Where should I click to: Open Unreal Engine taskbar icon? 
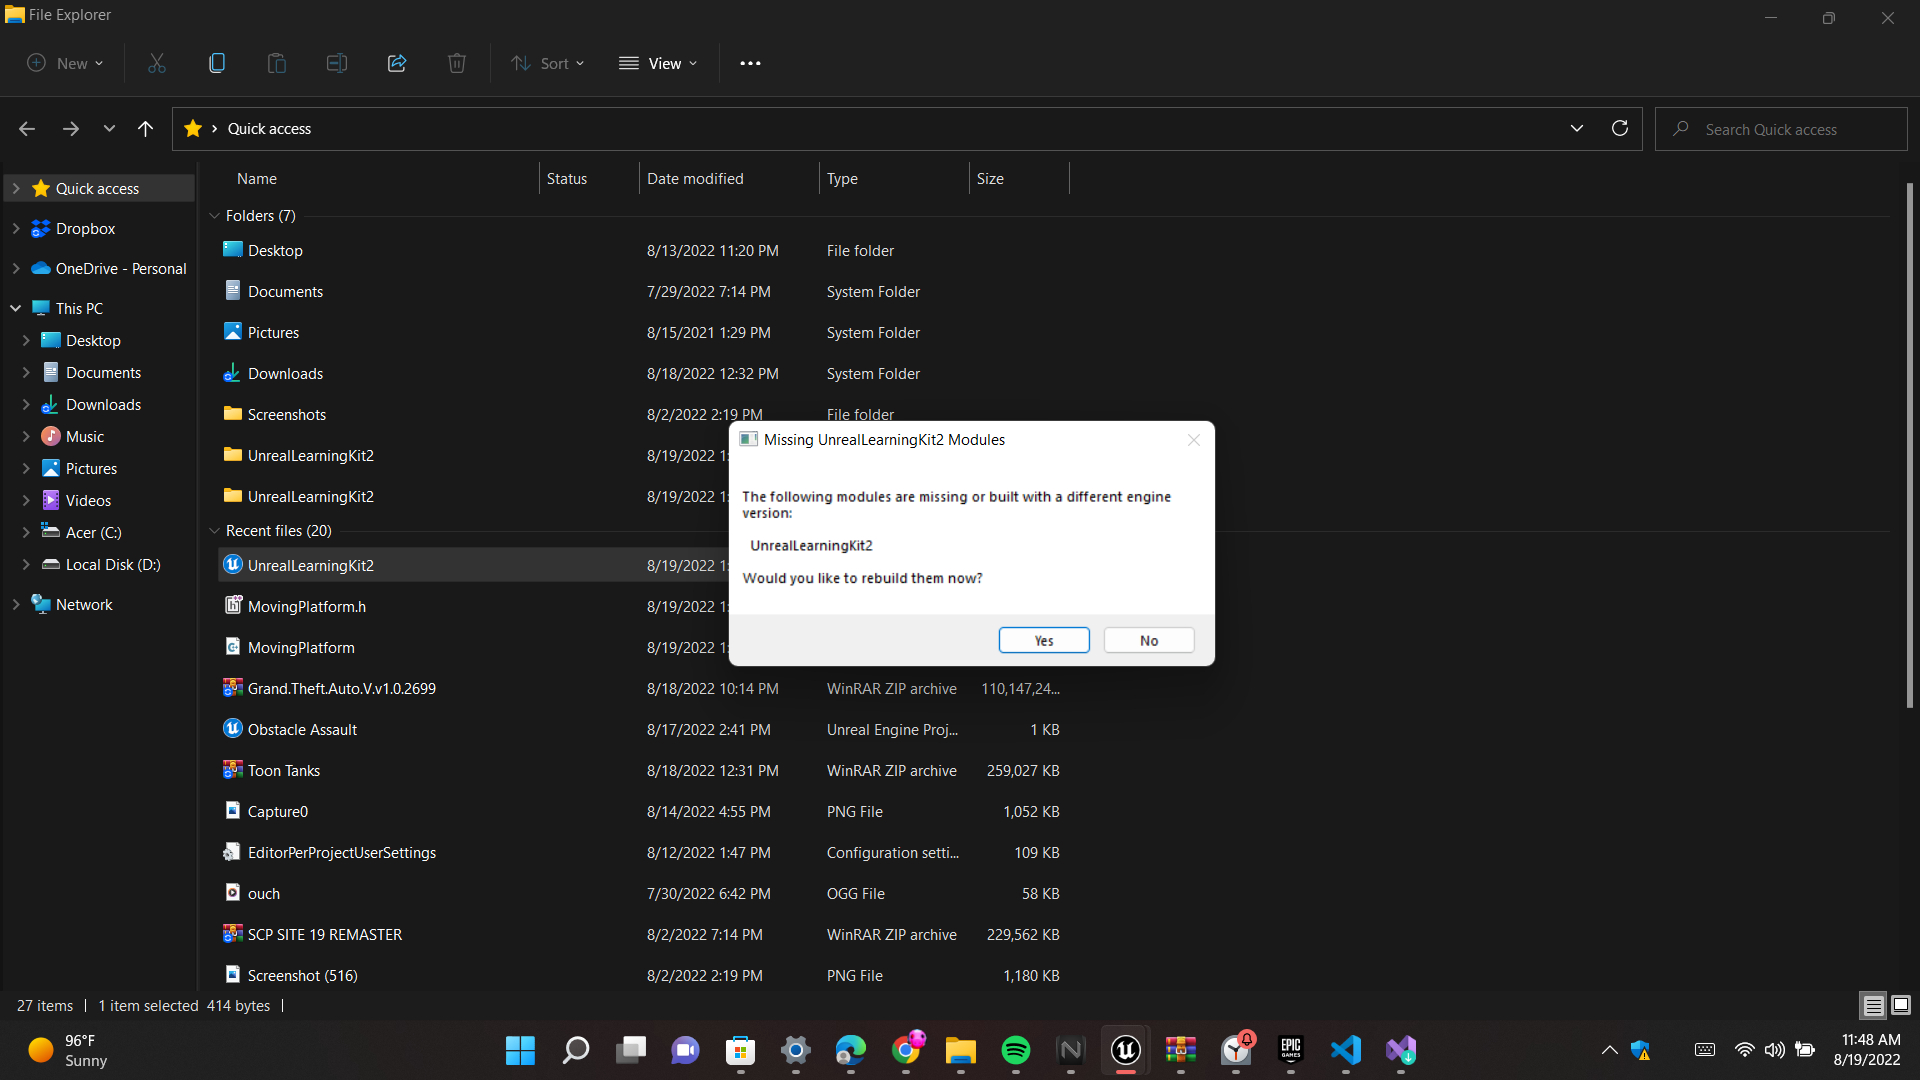tap(1126, 1050)
